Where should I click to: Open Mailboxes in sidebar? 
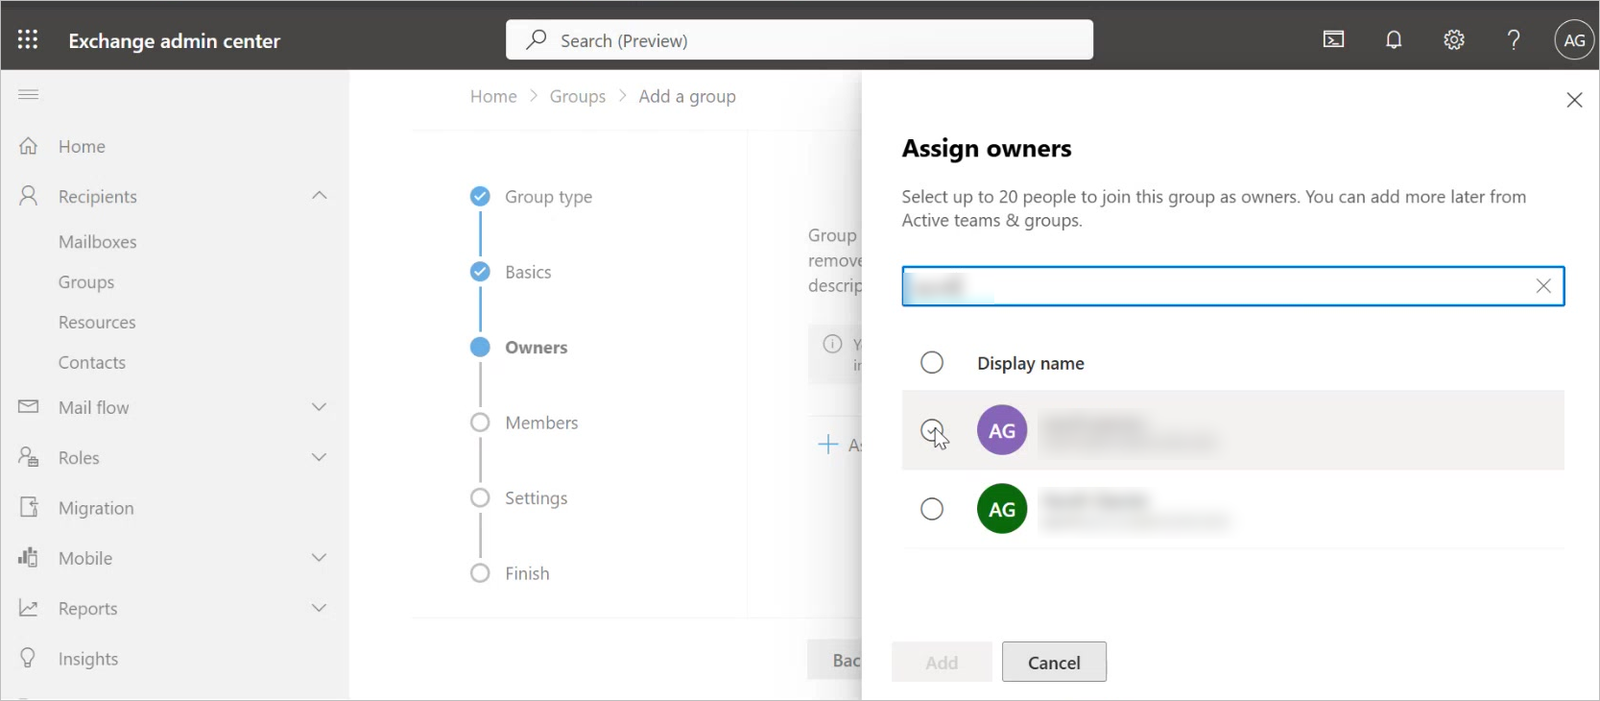click(x=97, y=242)
